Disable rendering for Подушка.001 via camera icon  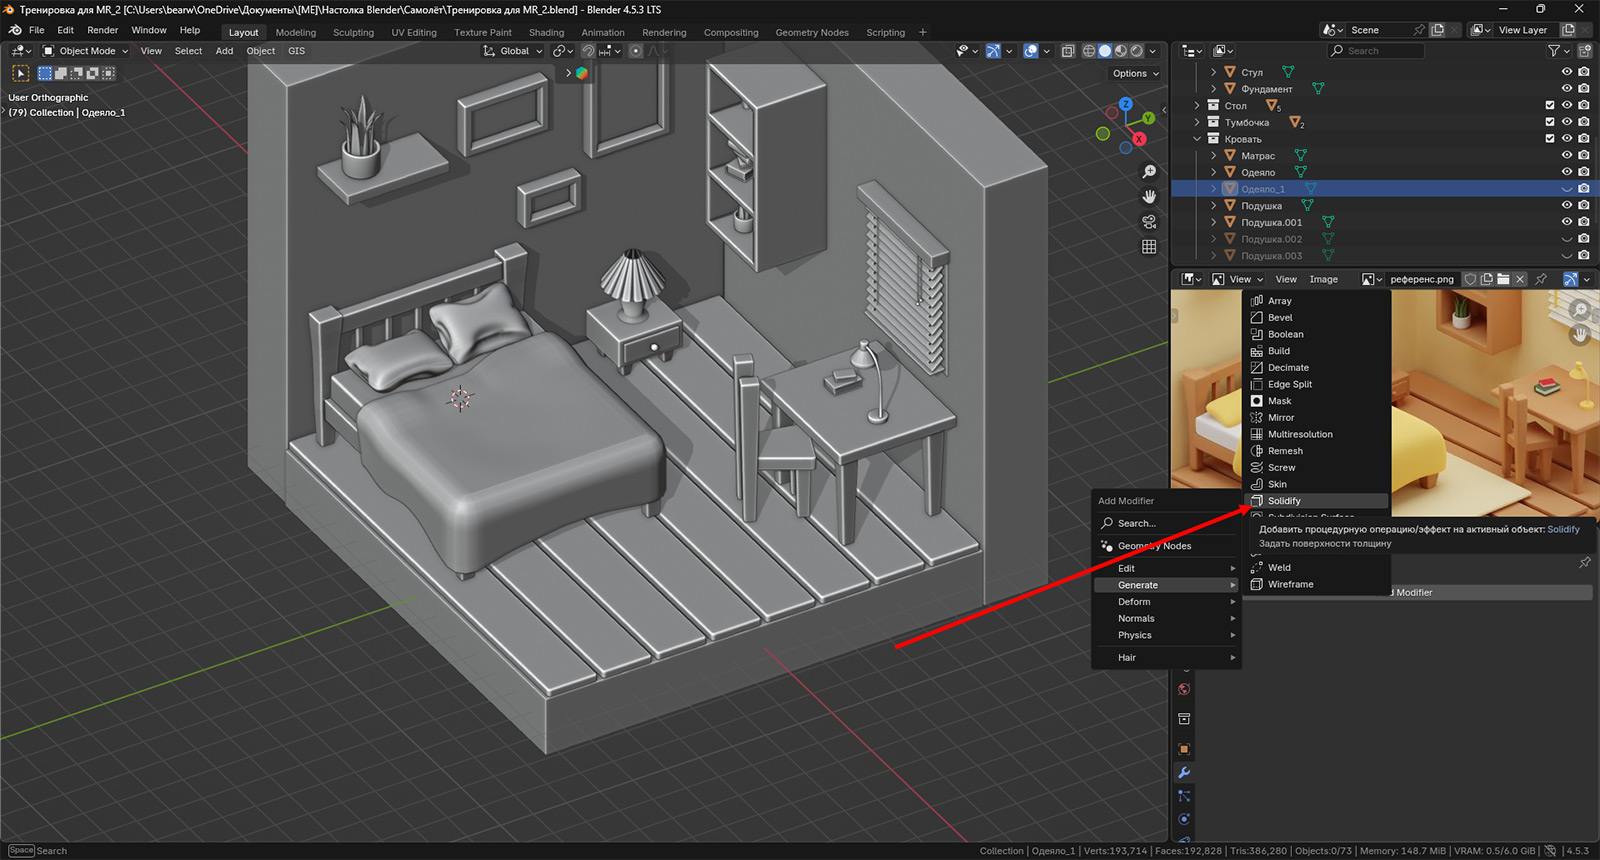point(1584,222)
